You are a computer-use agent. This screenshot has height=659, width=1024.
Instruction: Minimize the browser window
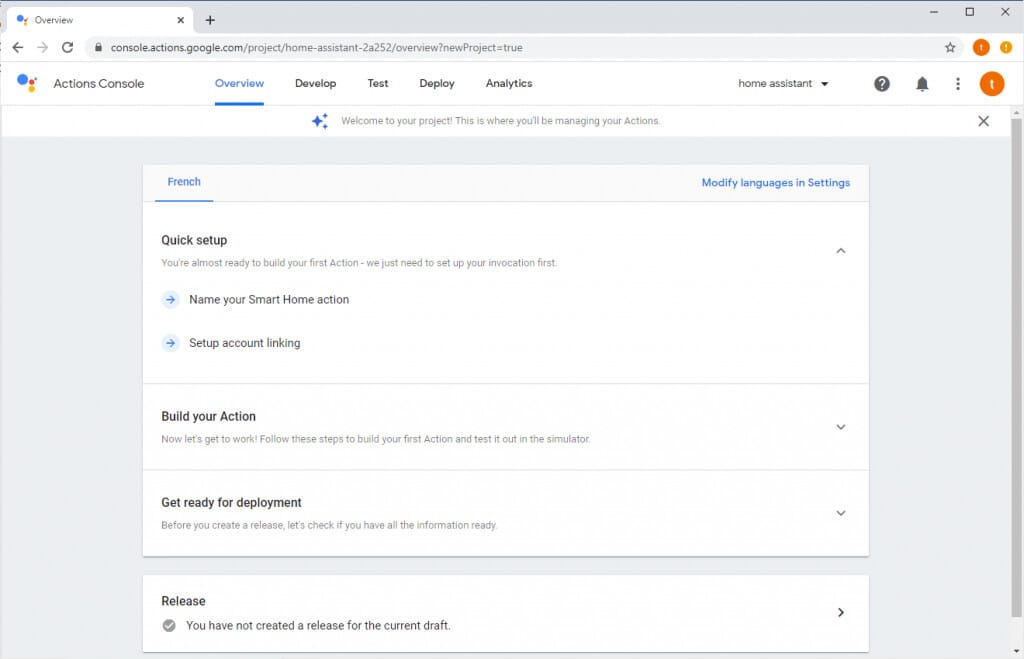934,12
